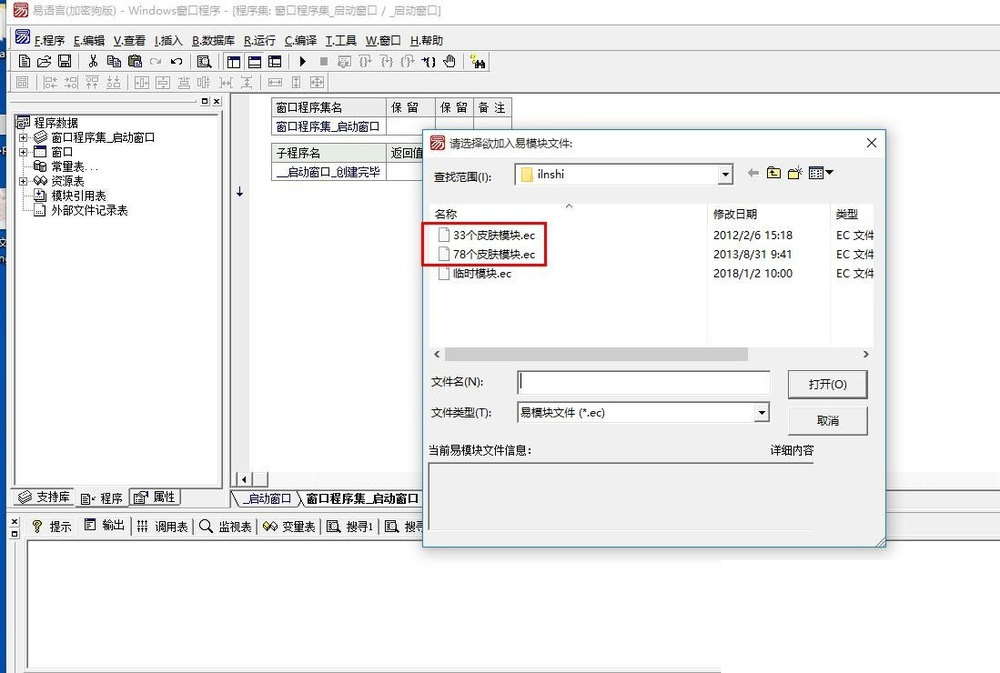
Task: Click the binoculars search icon
Action: click(x=478, y=61)
